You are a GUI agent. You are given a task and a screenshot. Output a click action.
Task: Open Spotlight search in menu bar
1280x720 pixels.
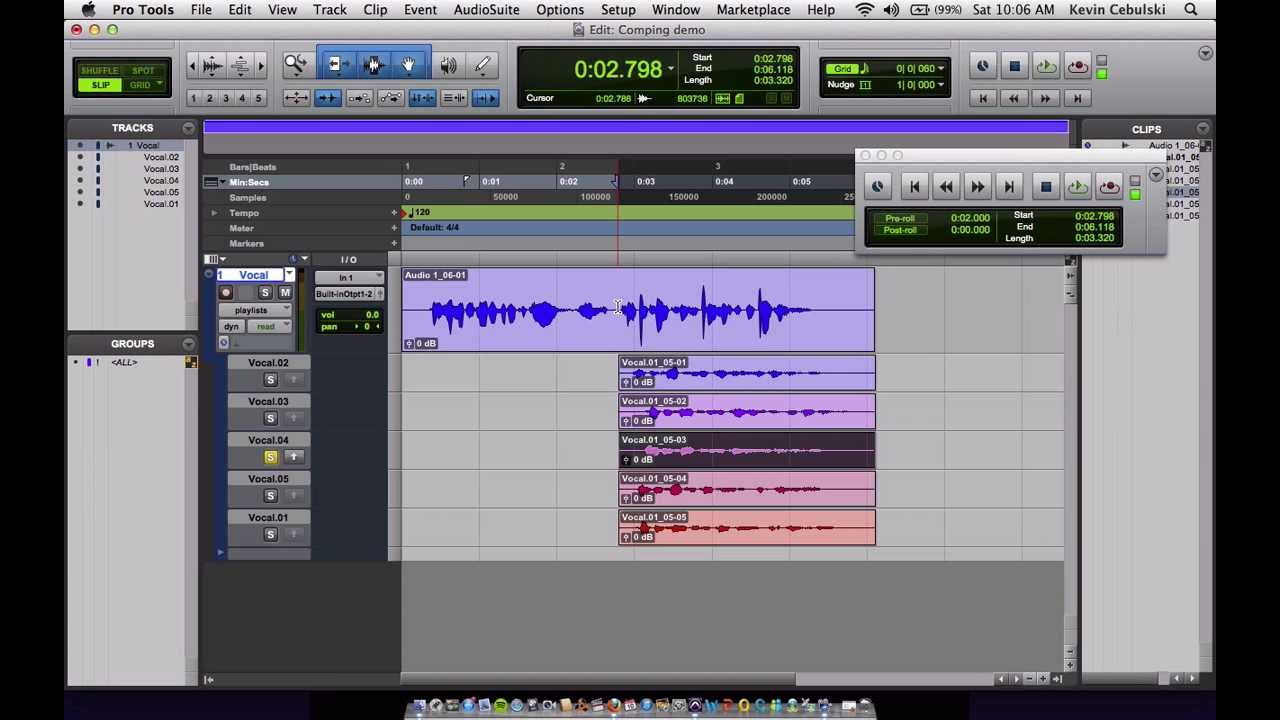tap(1191, 10)
